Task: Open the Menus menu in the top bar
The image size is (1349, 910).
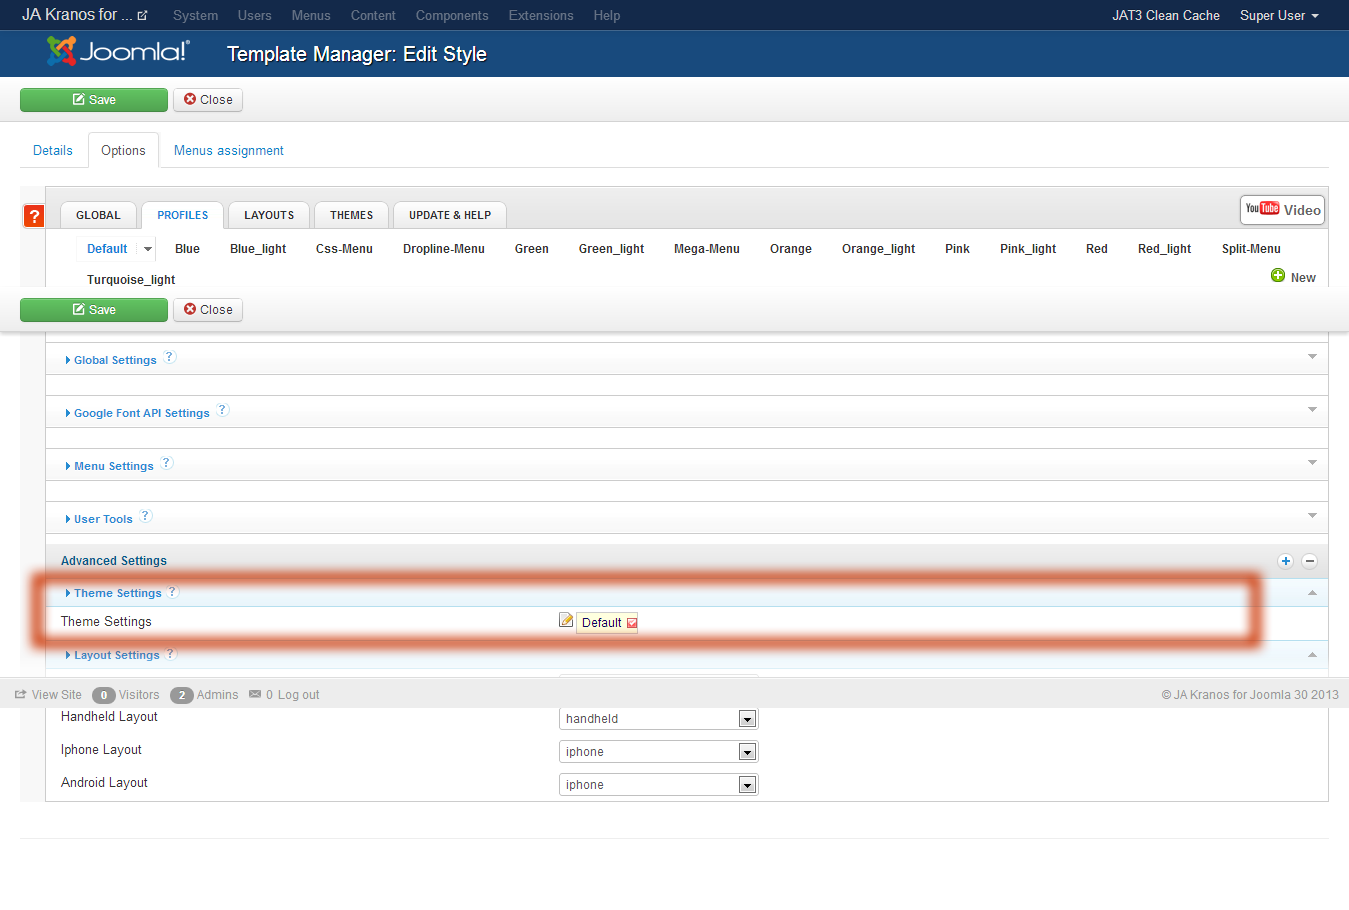Action: (x=311, y=16)
